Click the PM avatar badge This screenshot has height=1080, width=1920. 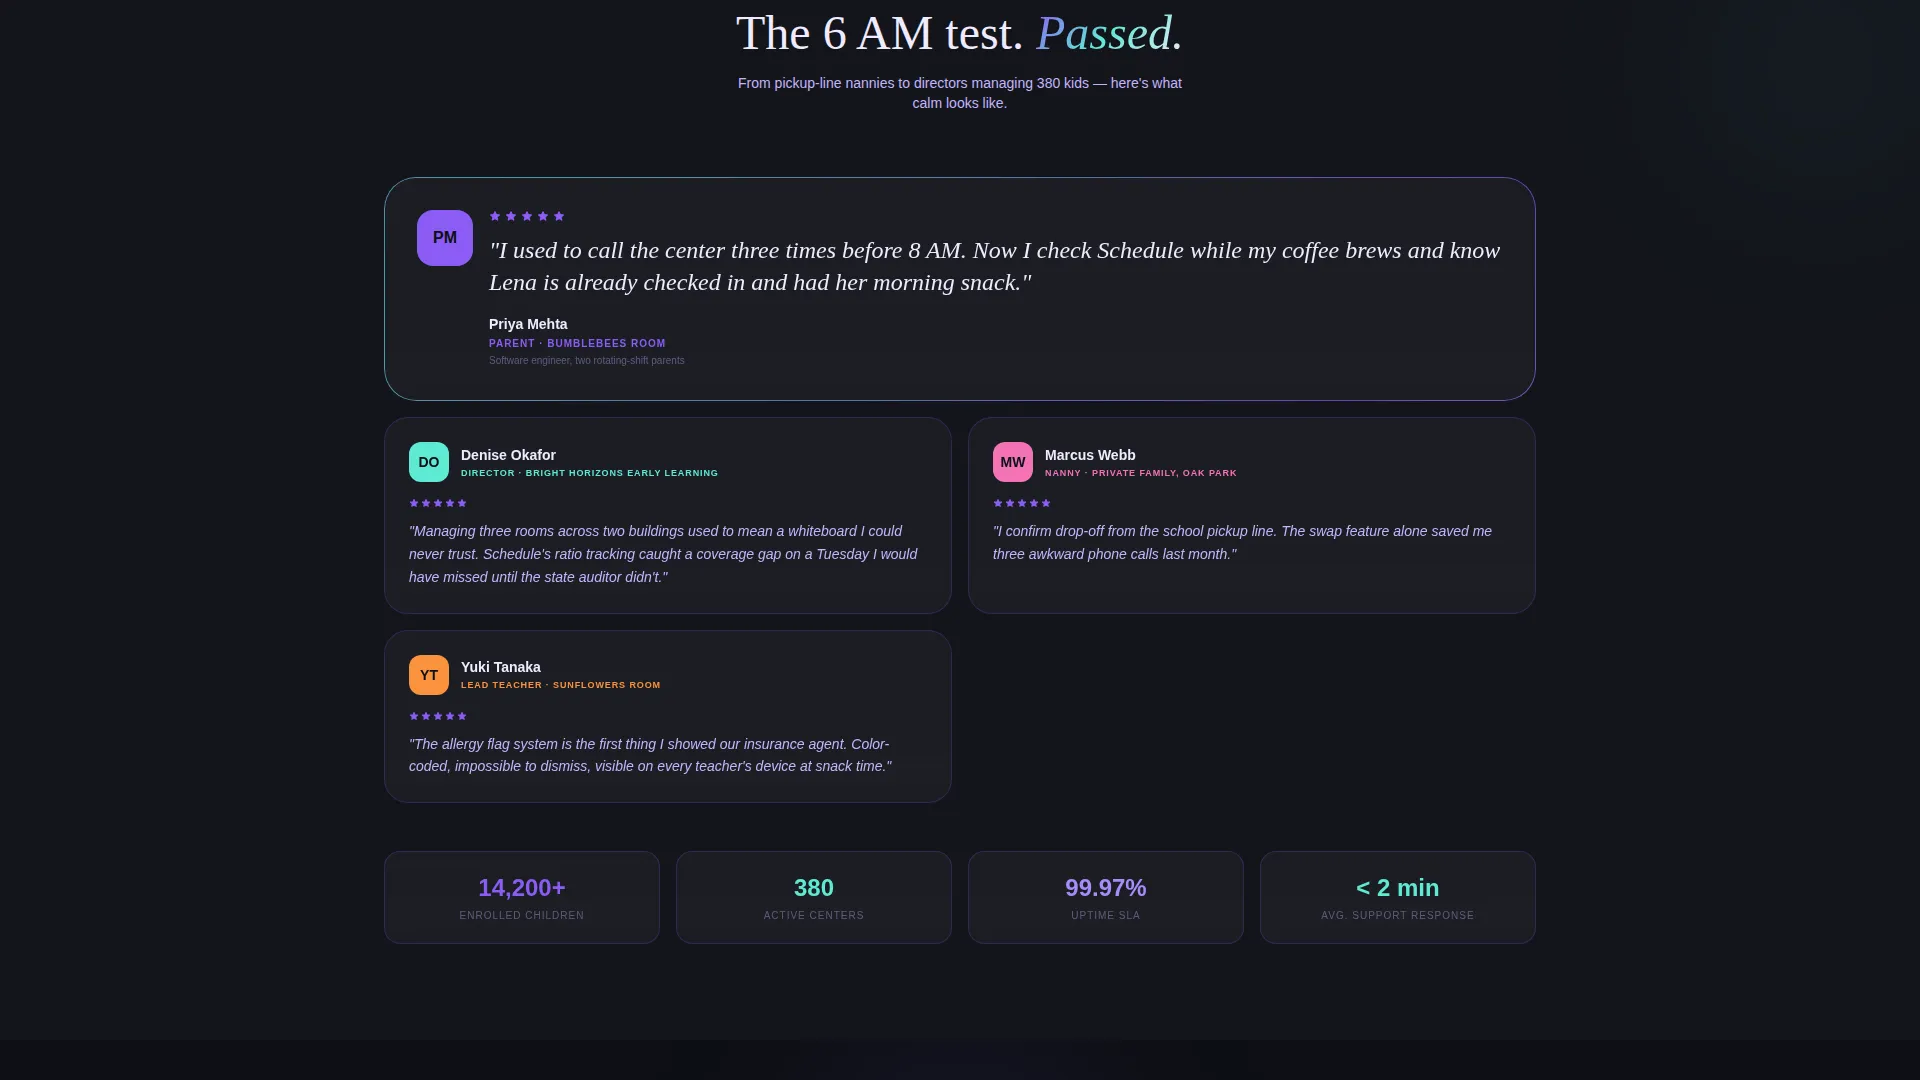click(x=445, y=238)
